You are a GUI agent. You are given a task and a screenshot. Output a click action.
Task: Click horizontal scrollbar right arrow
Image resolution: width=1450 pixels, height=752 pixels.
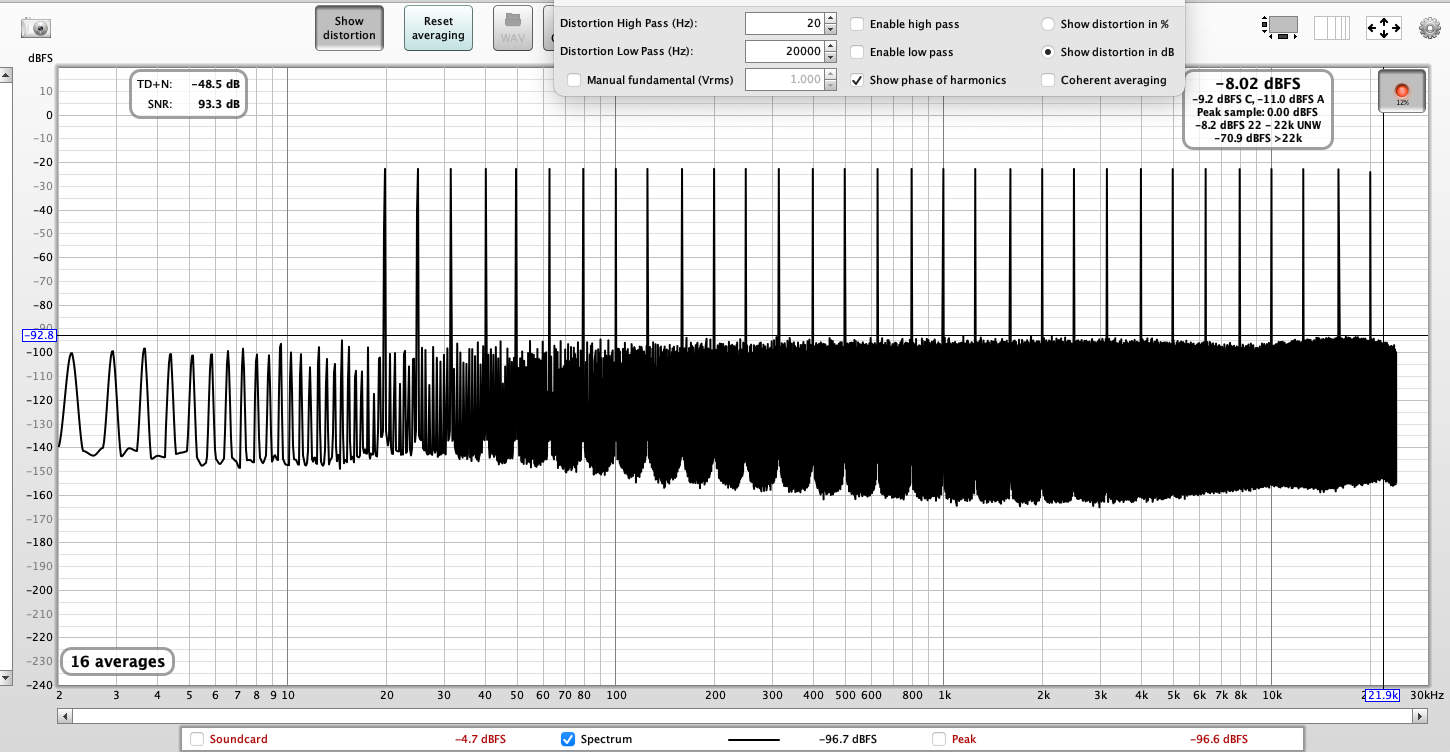(x=1420, y=716)
